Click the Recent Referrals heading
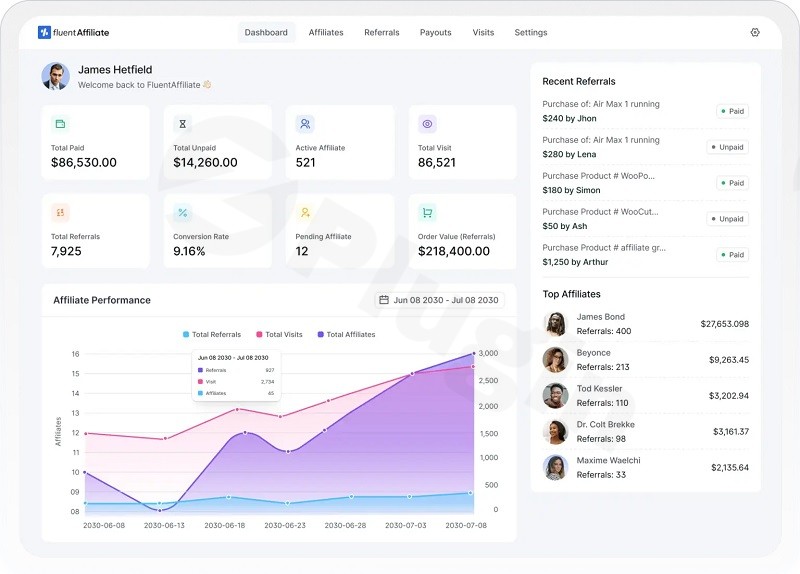The width and height of the screenshot is (800, 574). point(579,82)
